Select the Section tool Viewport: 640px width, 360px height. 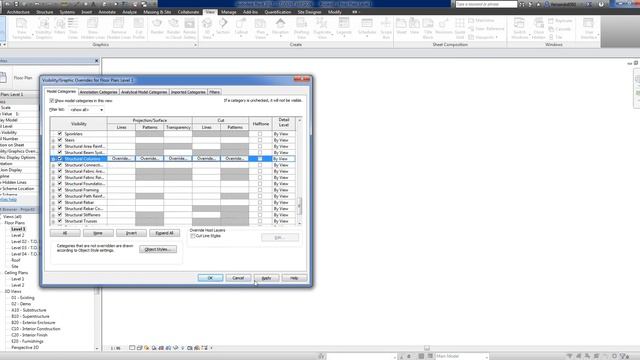(223, 27)
